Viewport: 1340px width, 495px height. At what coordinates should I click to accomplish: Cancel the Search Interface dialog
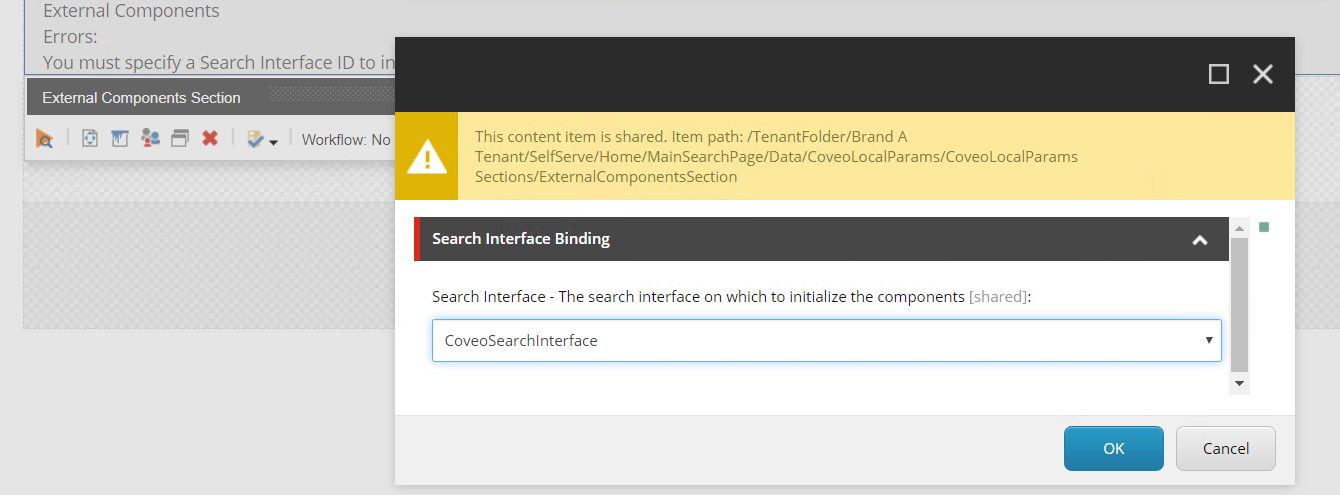click(1225, 449)
